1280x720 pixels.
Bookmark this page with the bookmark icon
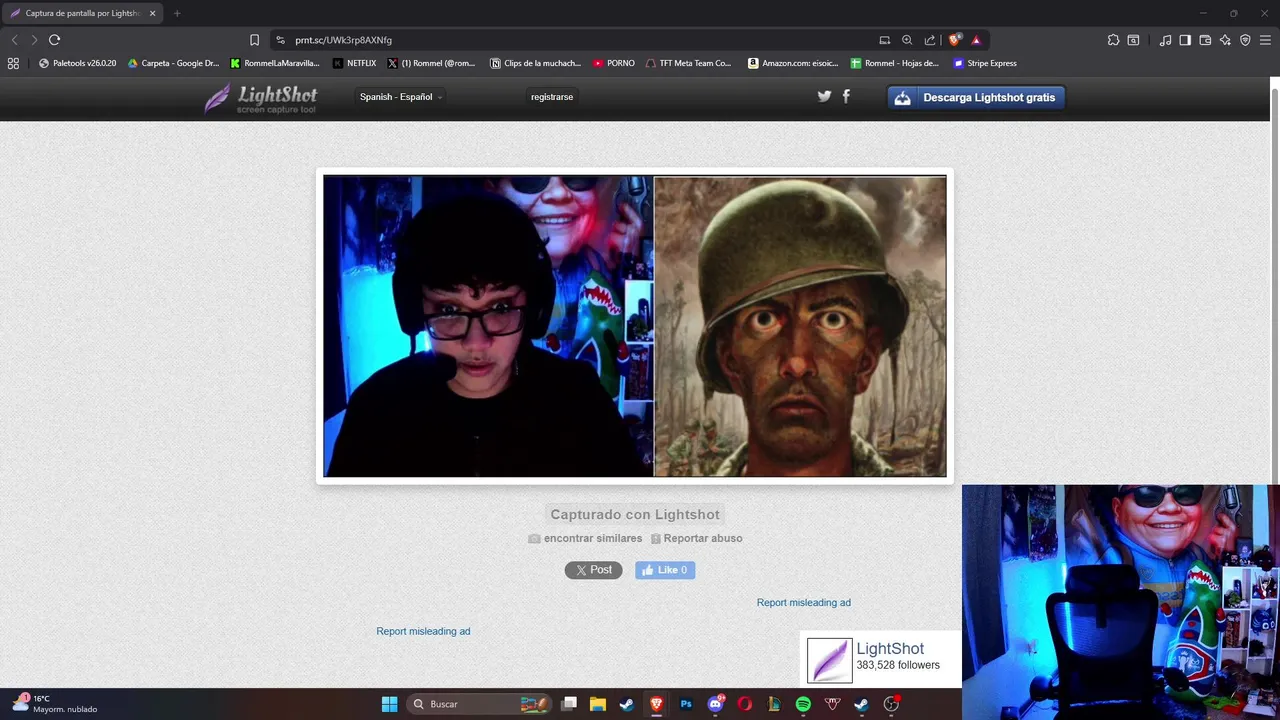(254, 40)
